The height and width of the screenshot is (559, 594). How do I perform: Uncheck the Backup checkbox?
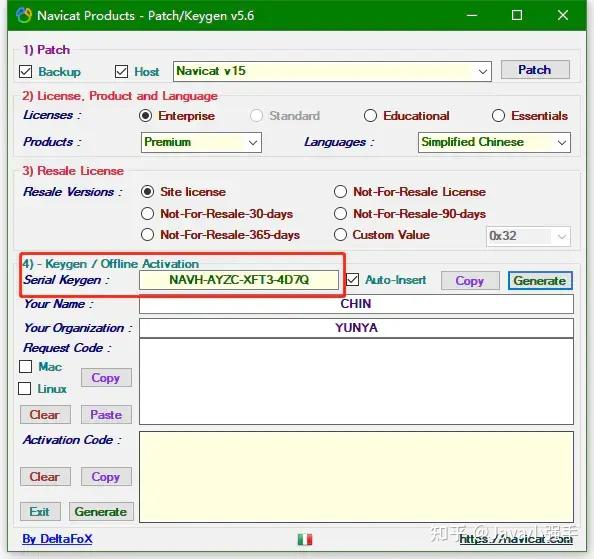25,71
